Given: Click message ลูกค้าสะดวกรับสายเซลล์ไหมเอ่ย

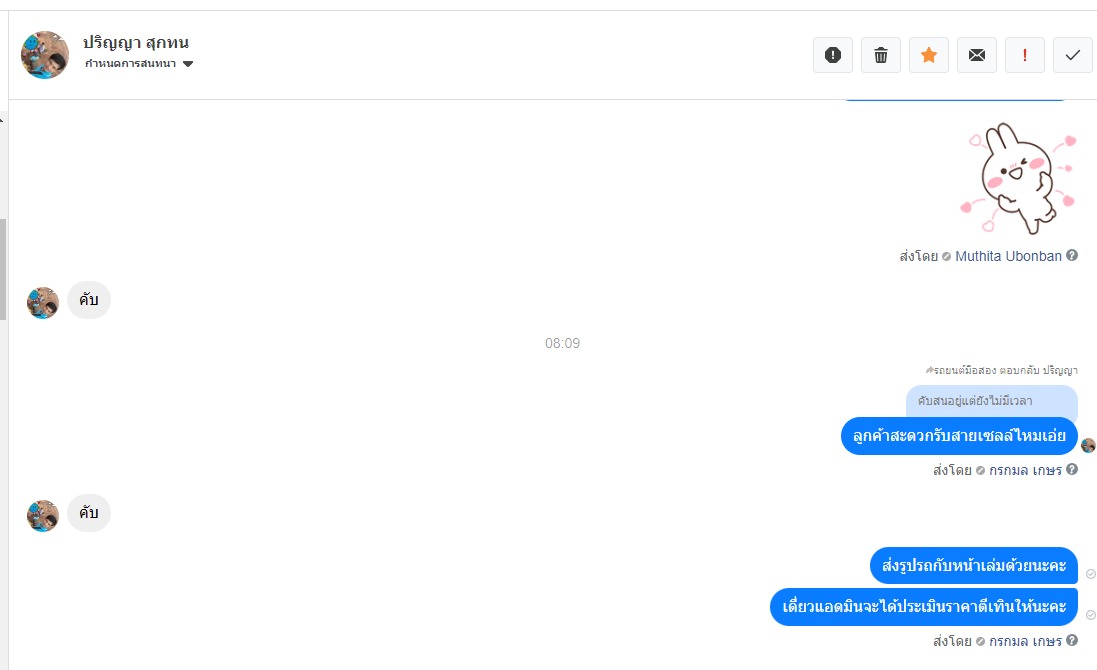Looking at the screenshot, I should tap(959, 436).
